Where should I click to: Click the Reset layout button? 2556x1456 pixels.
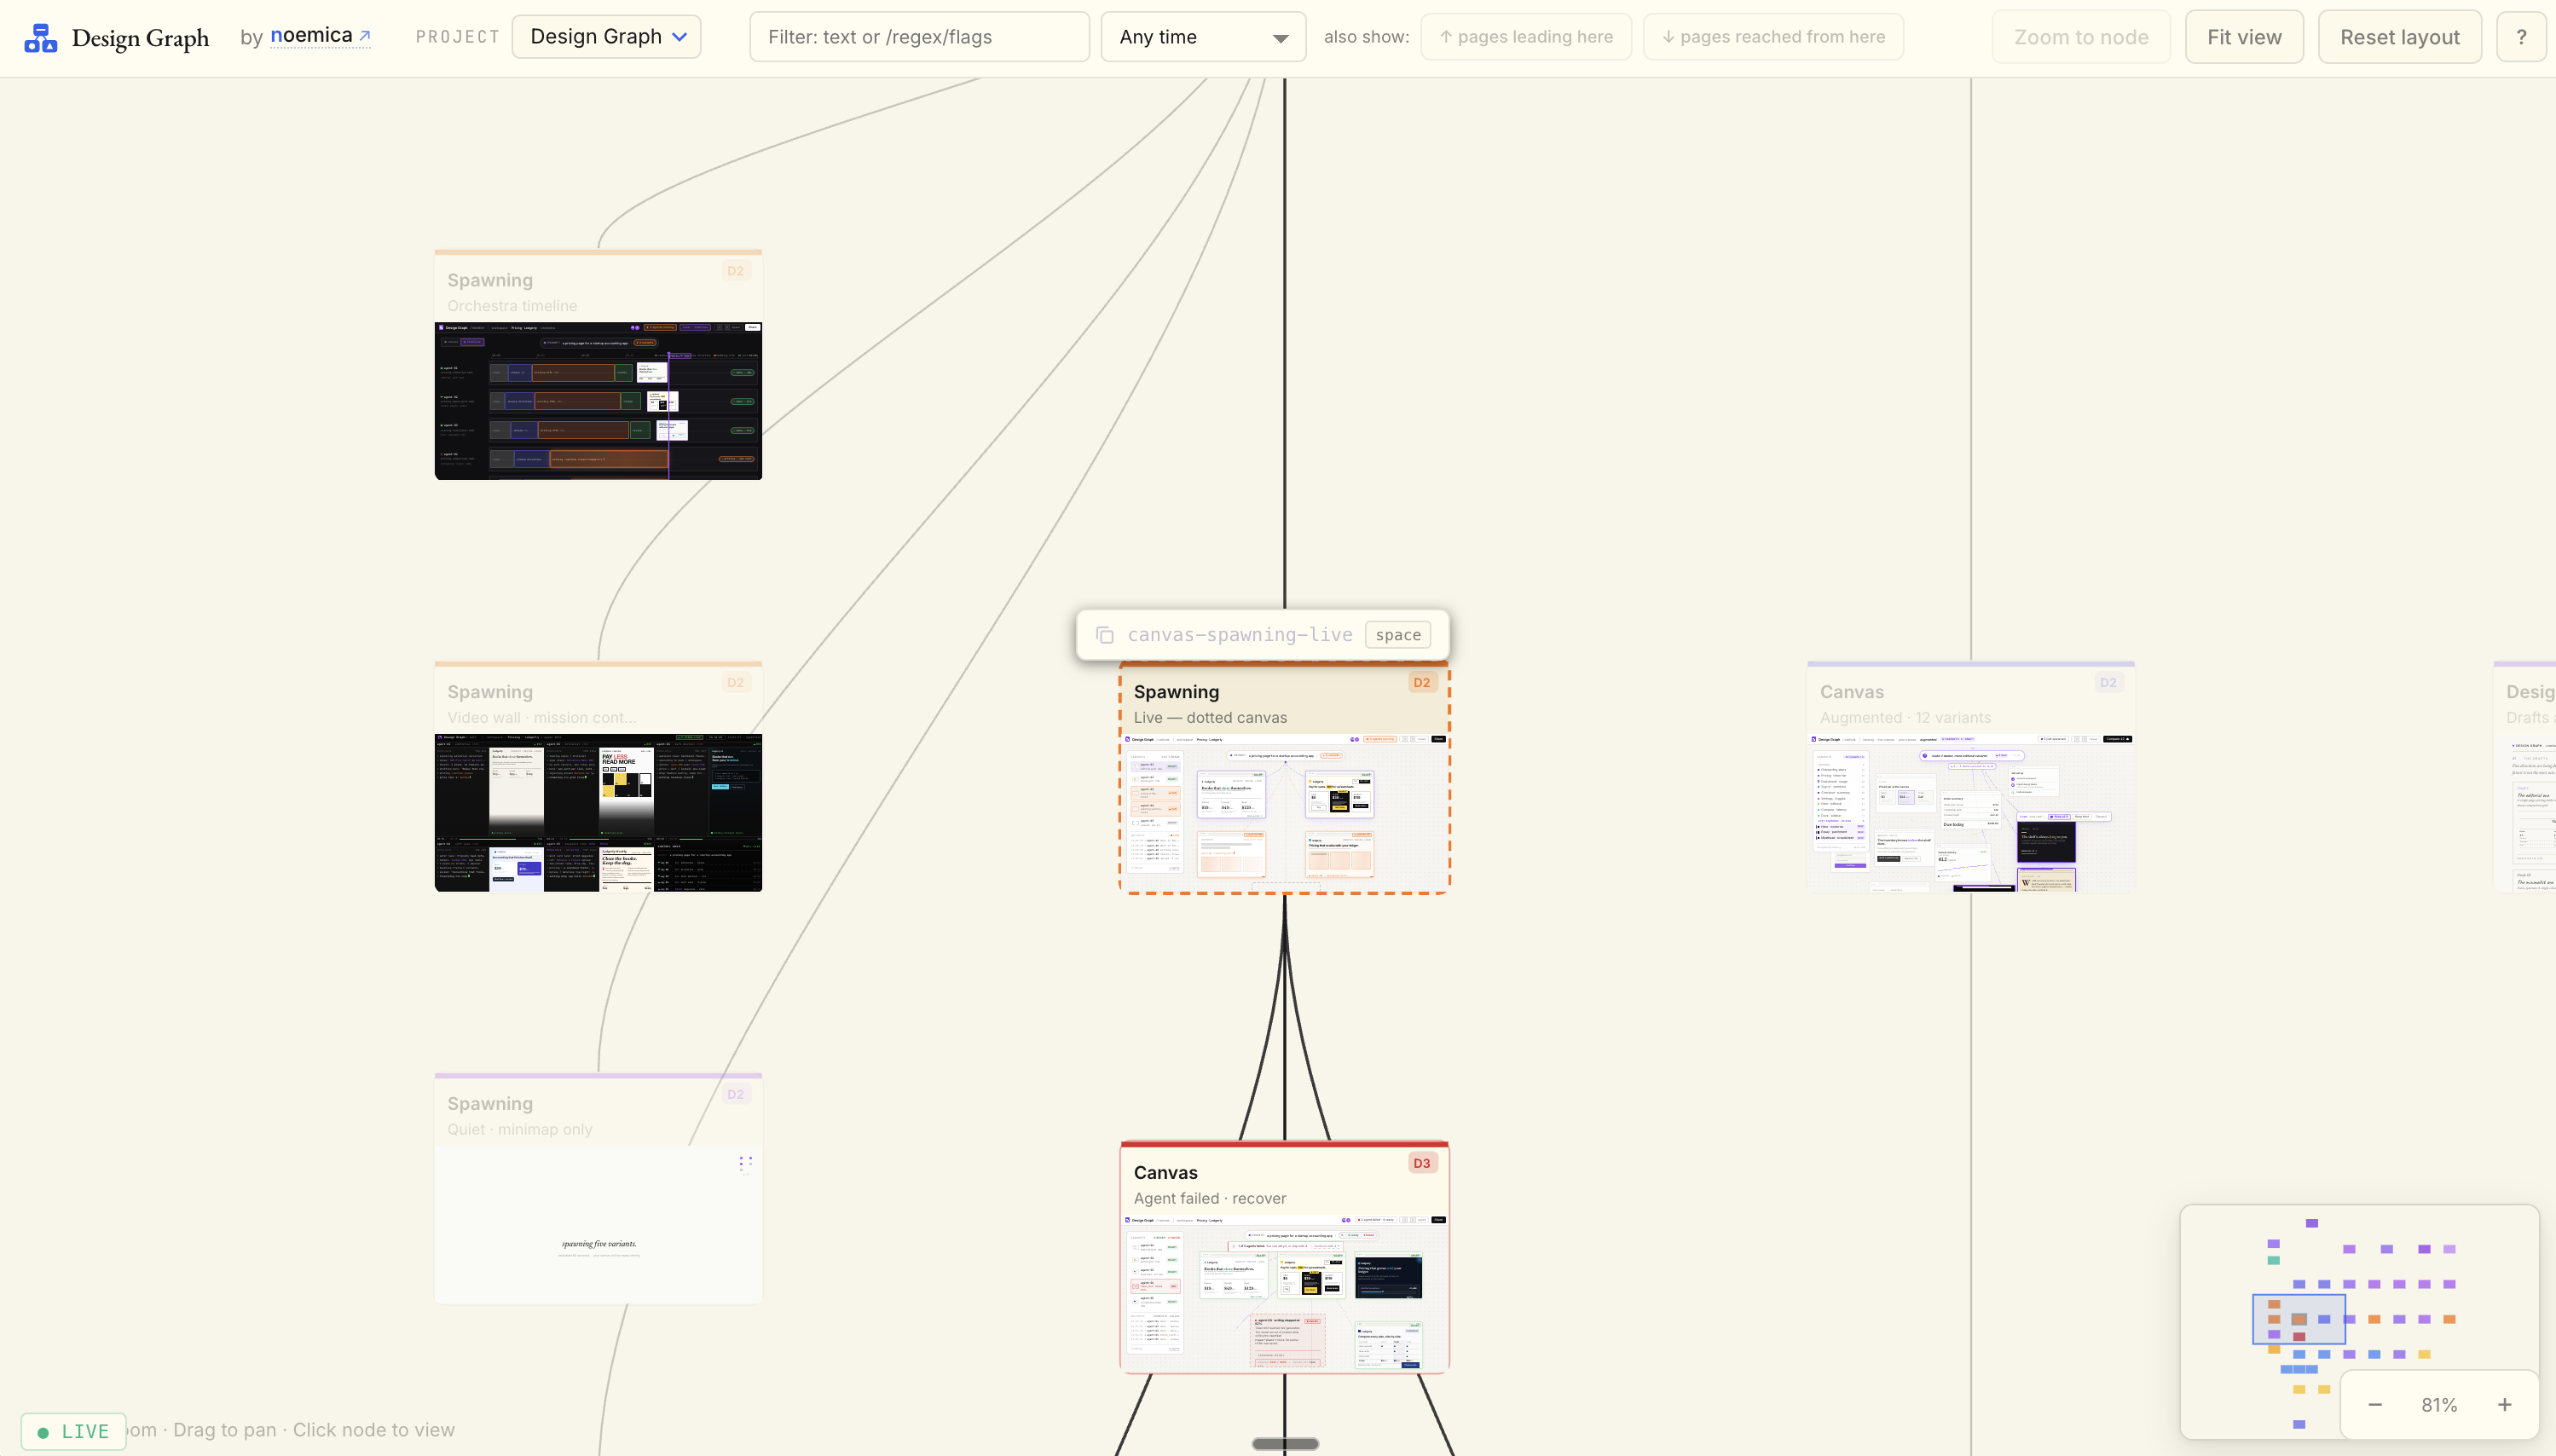[x=2400, y=36]
